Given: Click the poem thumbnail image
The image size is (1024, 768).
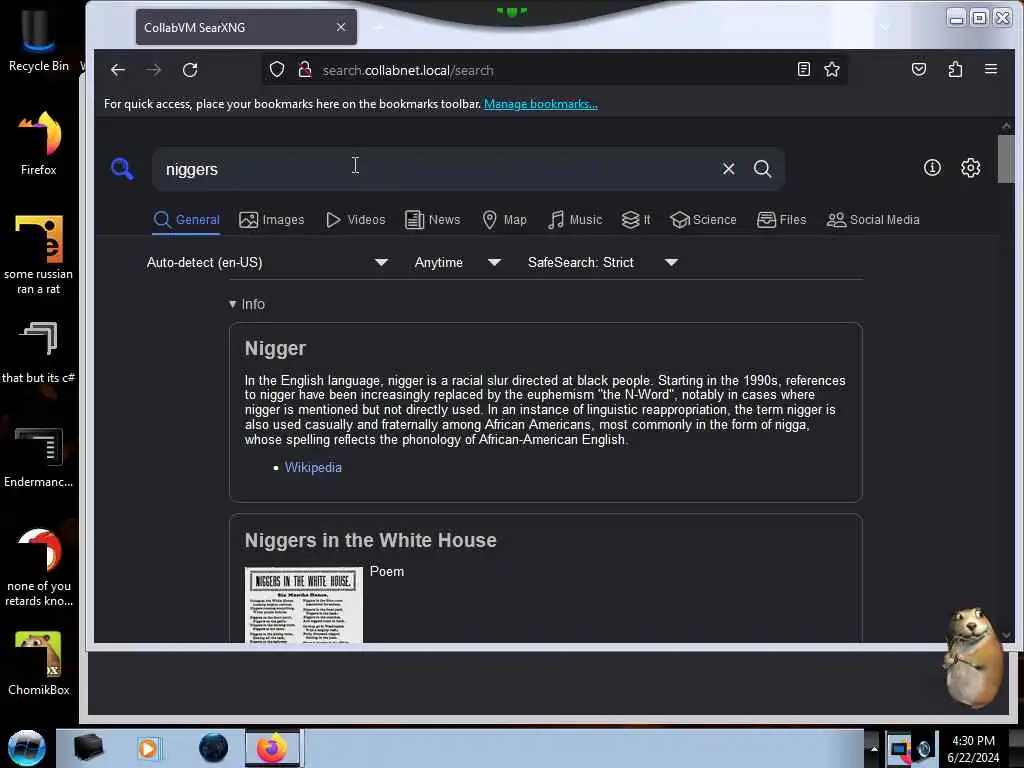Looking at the screenshot, I should [x=304, y=605].
